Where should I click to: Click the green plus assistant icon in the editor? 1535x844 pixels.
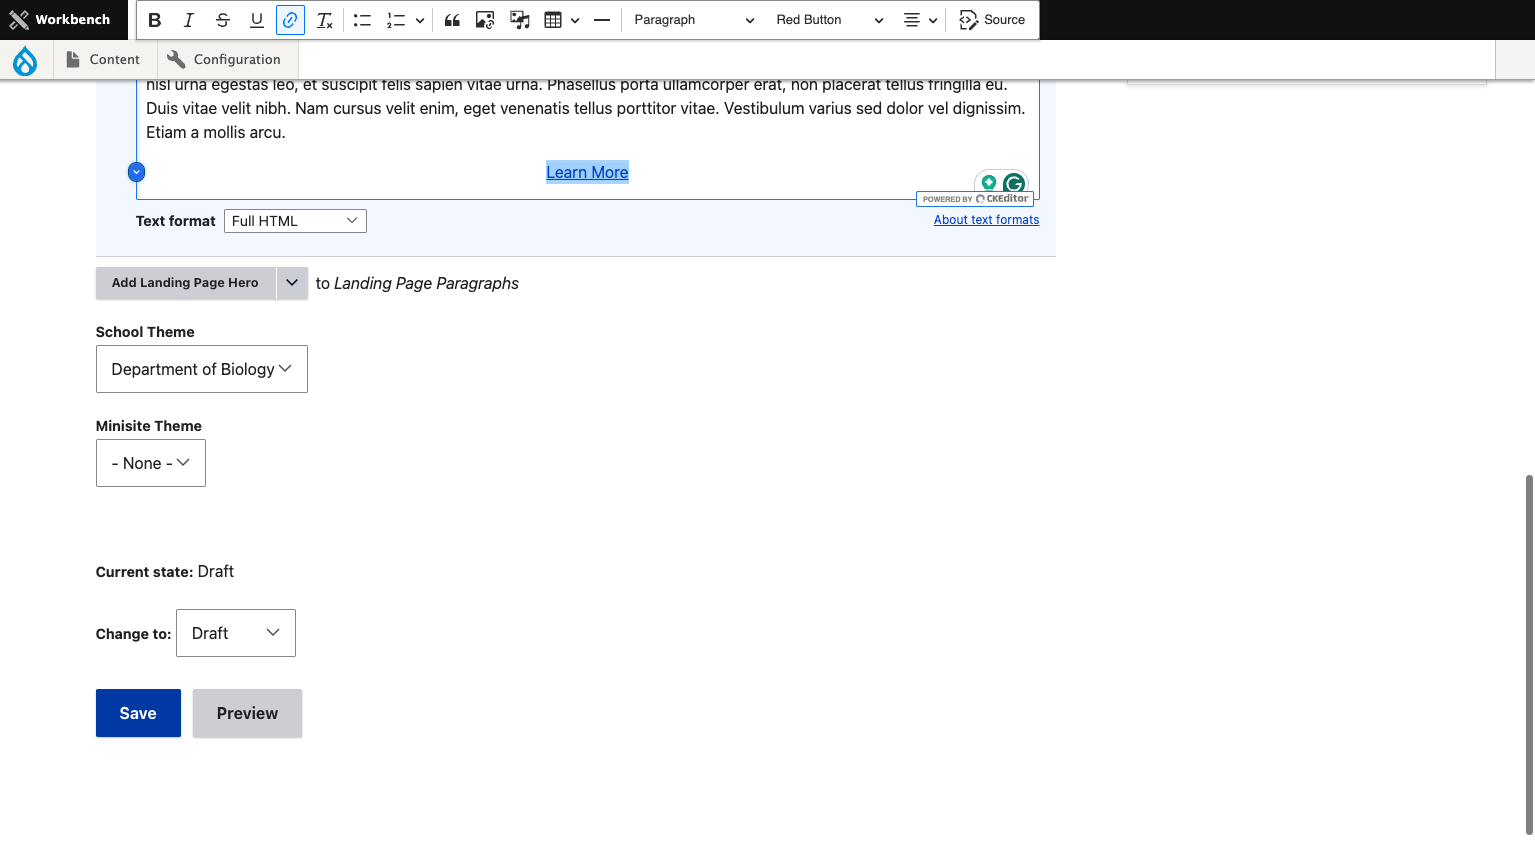tap(988, 182)
